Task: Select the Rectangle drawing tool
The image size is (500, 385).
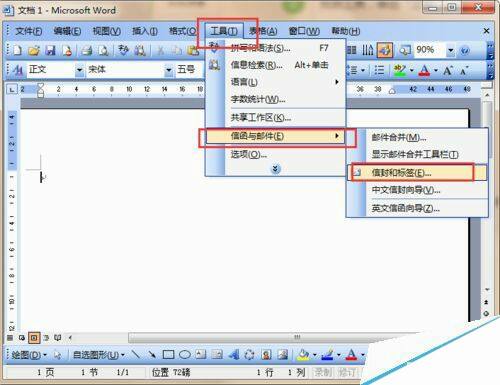Action: [x=168, y=354]
